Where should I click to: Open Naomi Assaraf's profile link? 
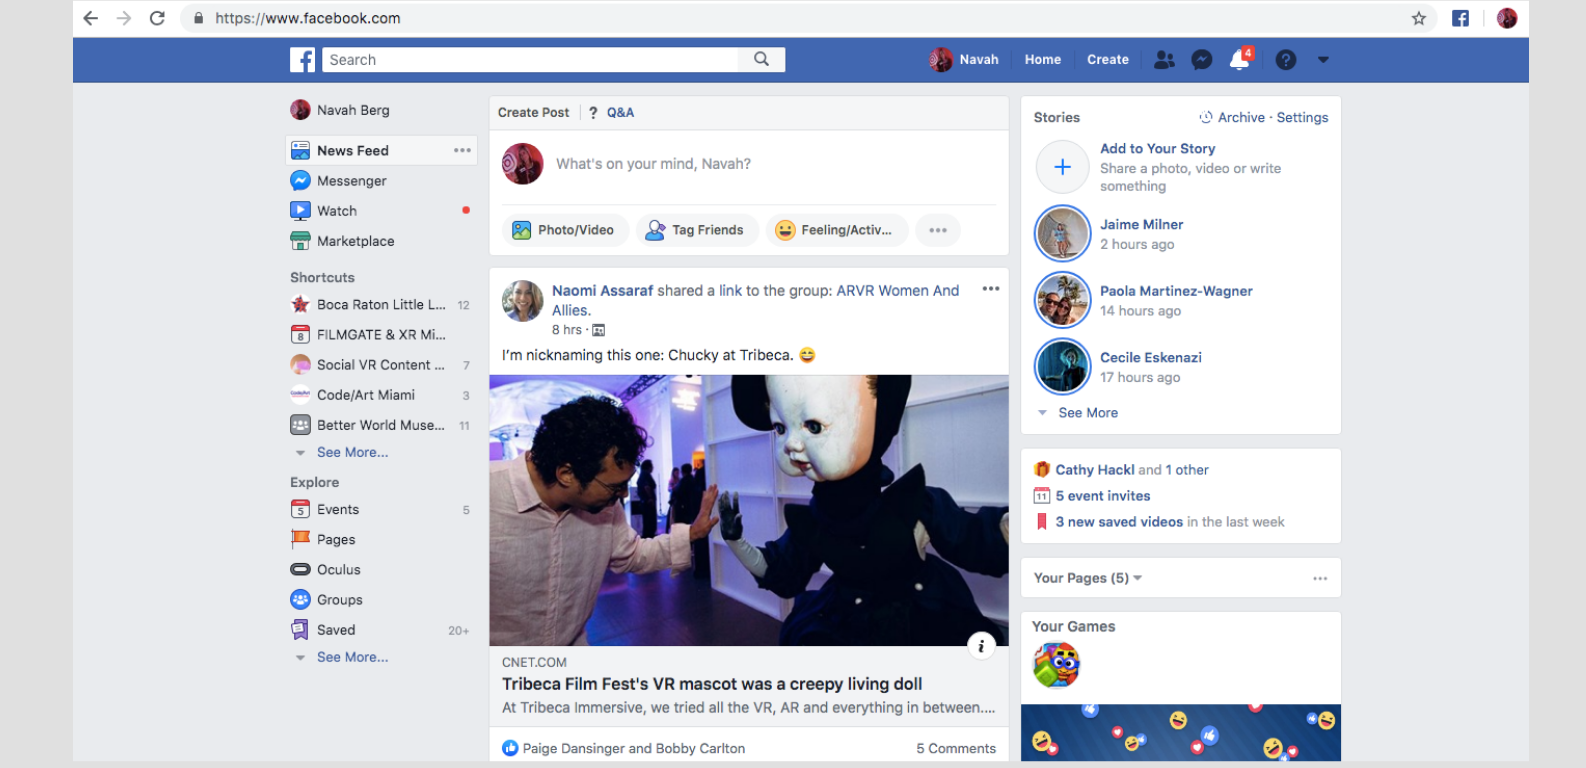(602, 291)
